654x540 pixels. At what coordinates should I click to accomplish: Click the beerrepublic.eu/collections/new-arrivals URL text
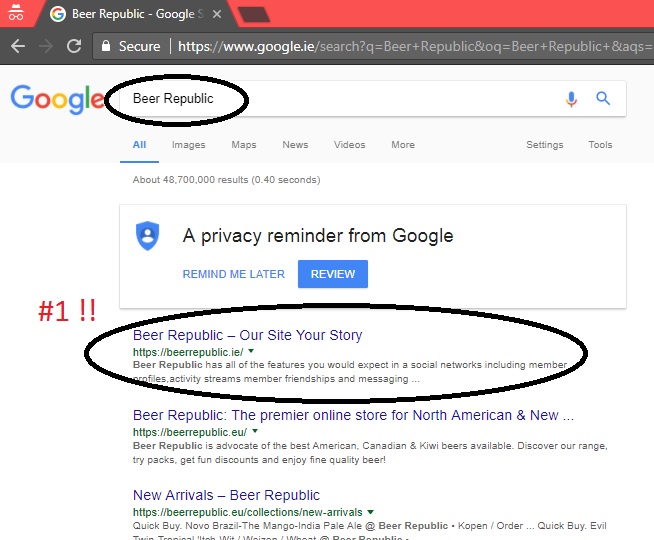[248, 512]
